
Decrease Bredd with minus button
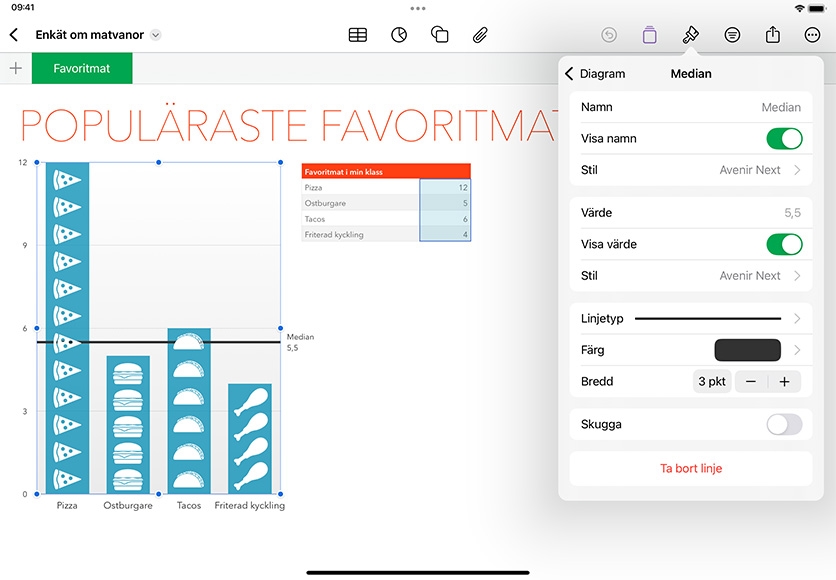[751, 382]
